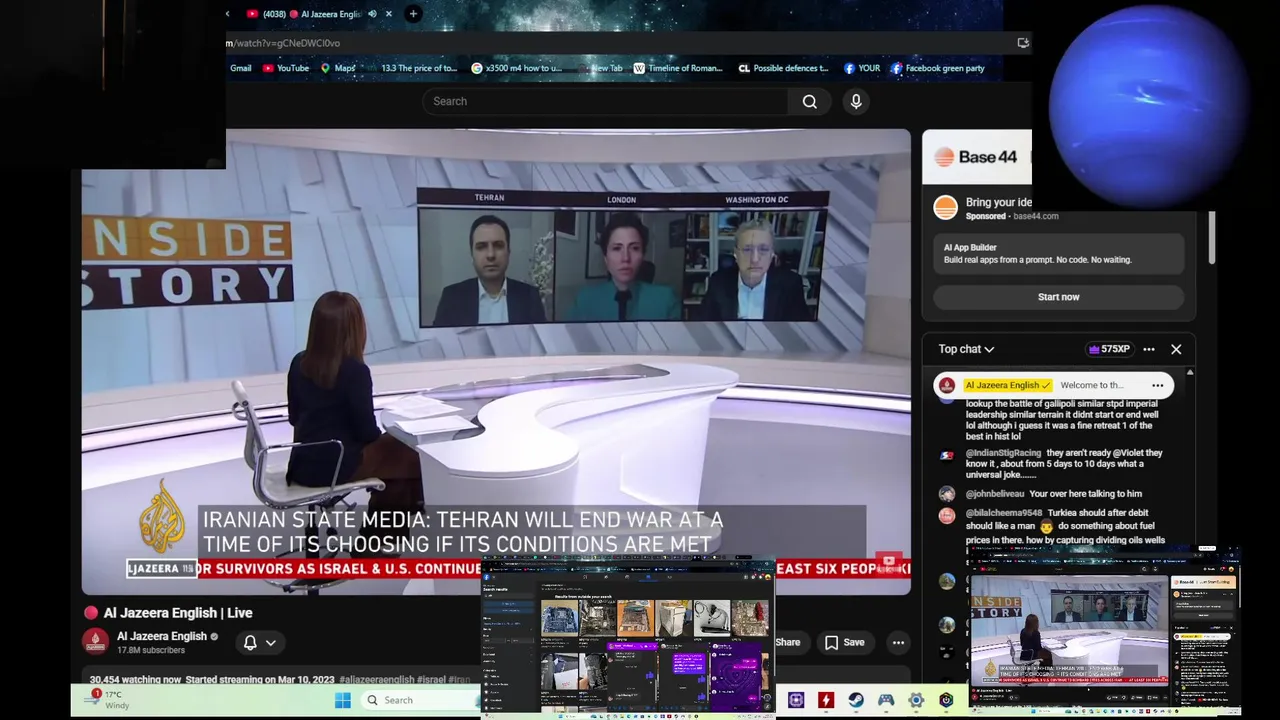Image resolution: width=1280 pixels, height=720 pixels.
Task: Mute tab using speaker icon on tab
Action: click(372, 14)
